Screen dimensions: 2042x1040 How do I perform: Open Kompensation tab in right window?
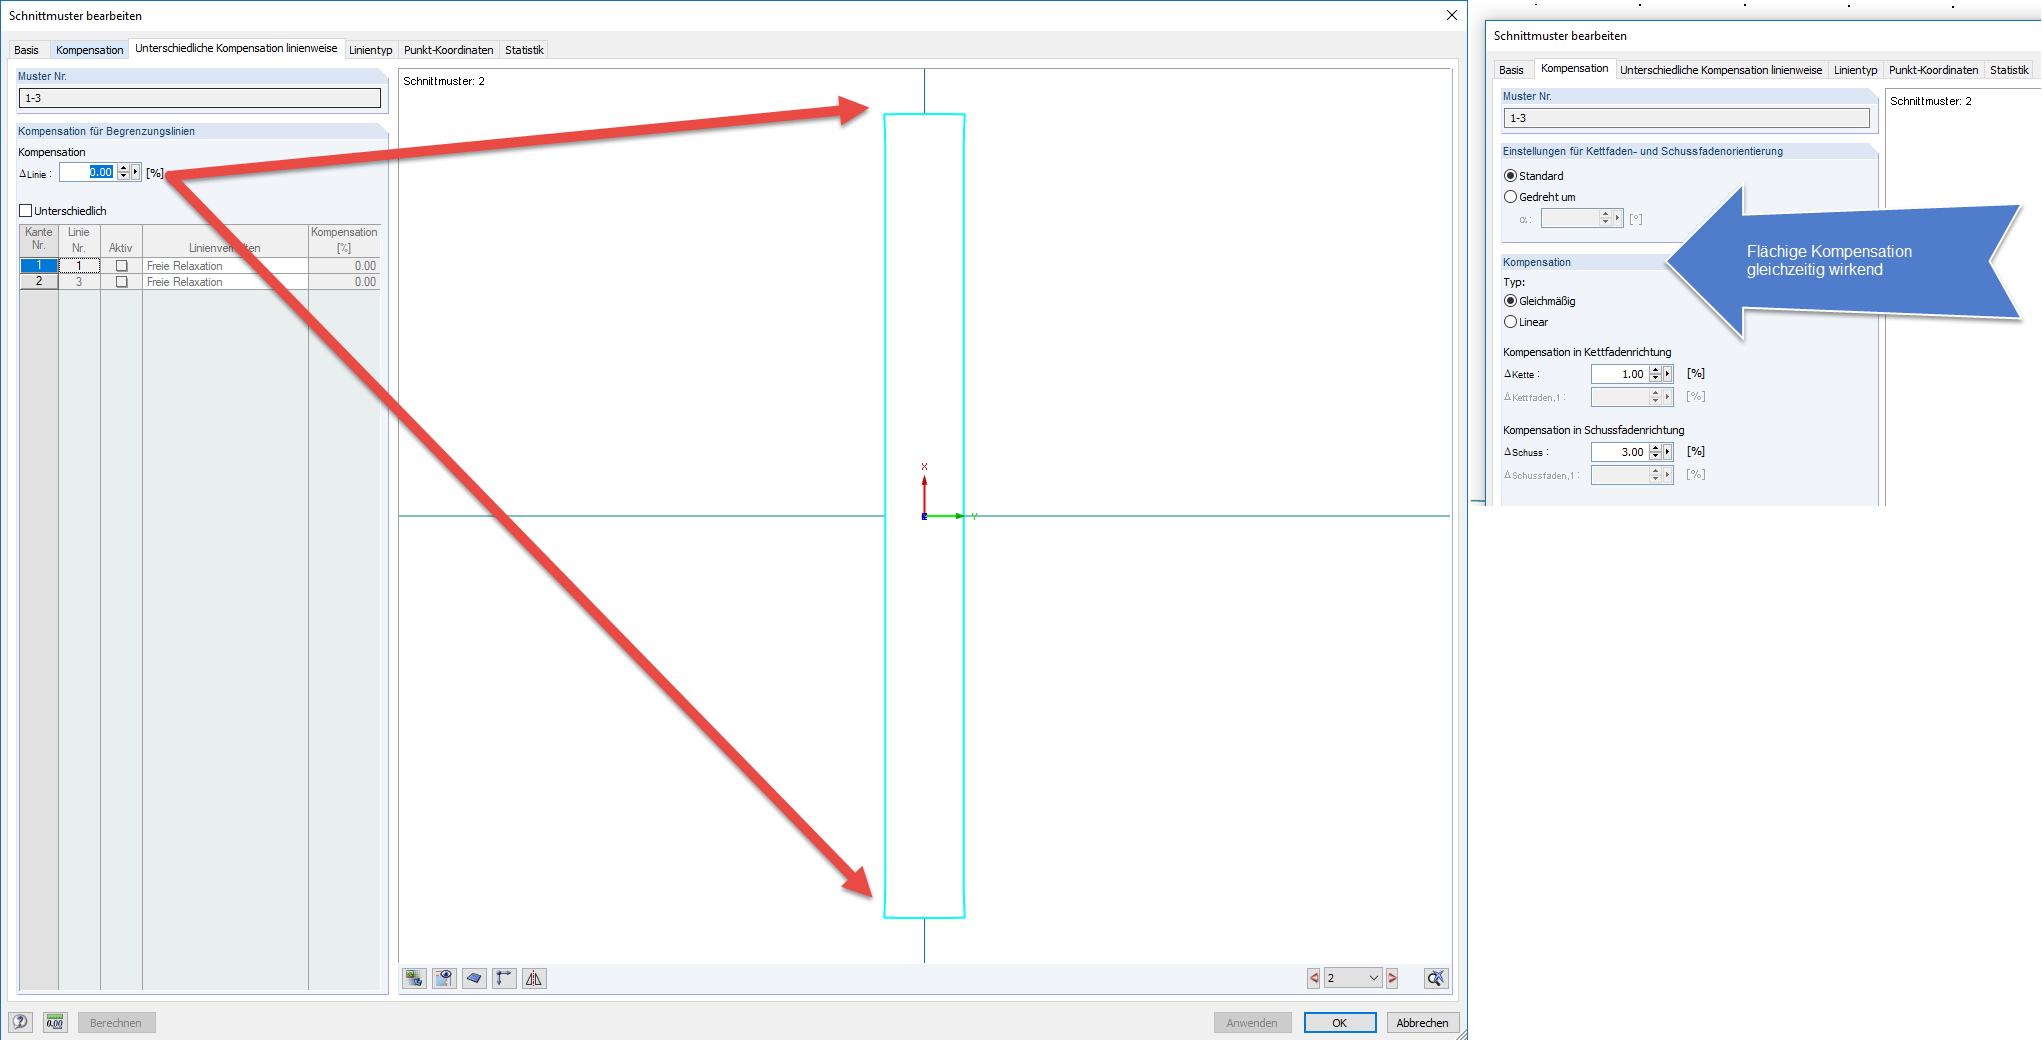click(x=1574, y=68)
